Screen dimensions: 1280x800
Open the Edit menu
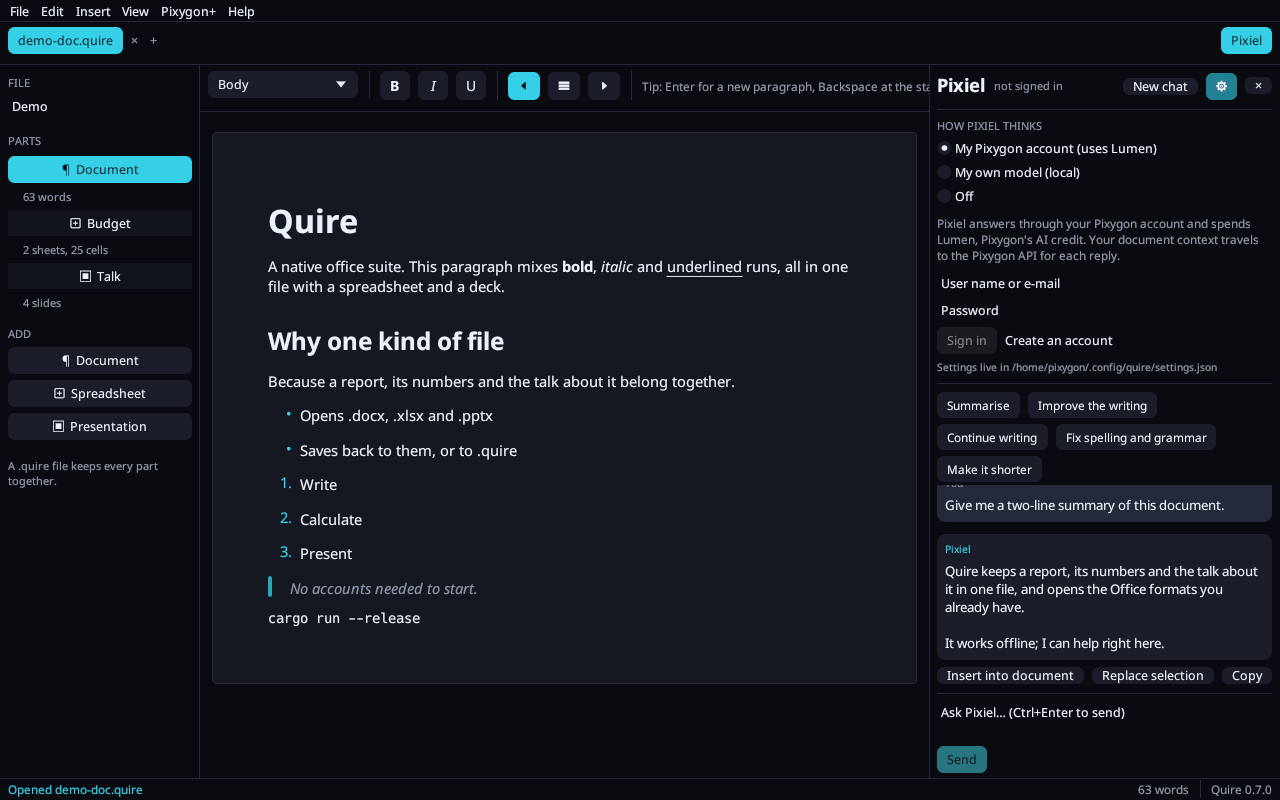(52, 11)
